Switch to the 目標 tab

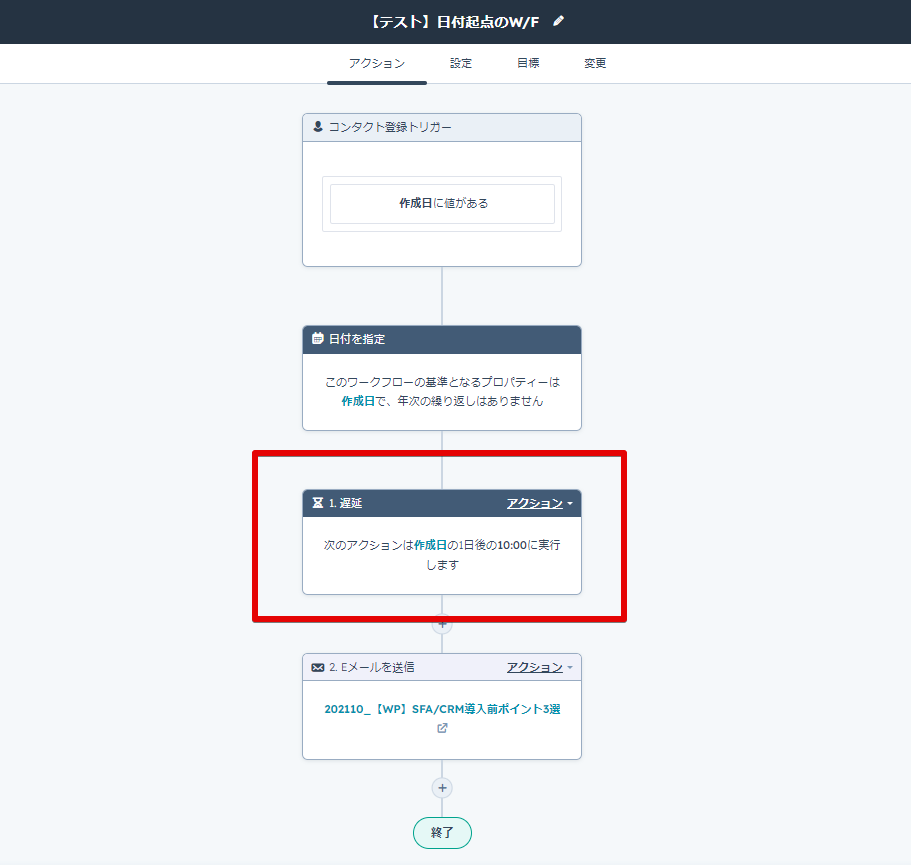click(528, 63)
